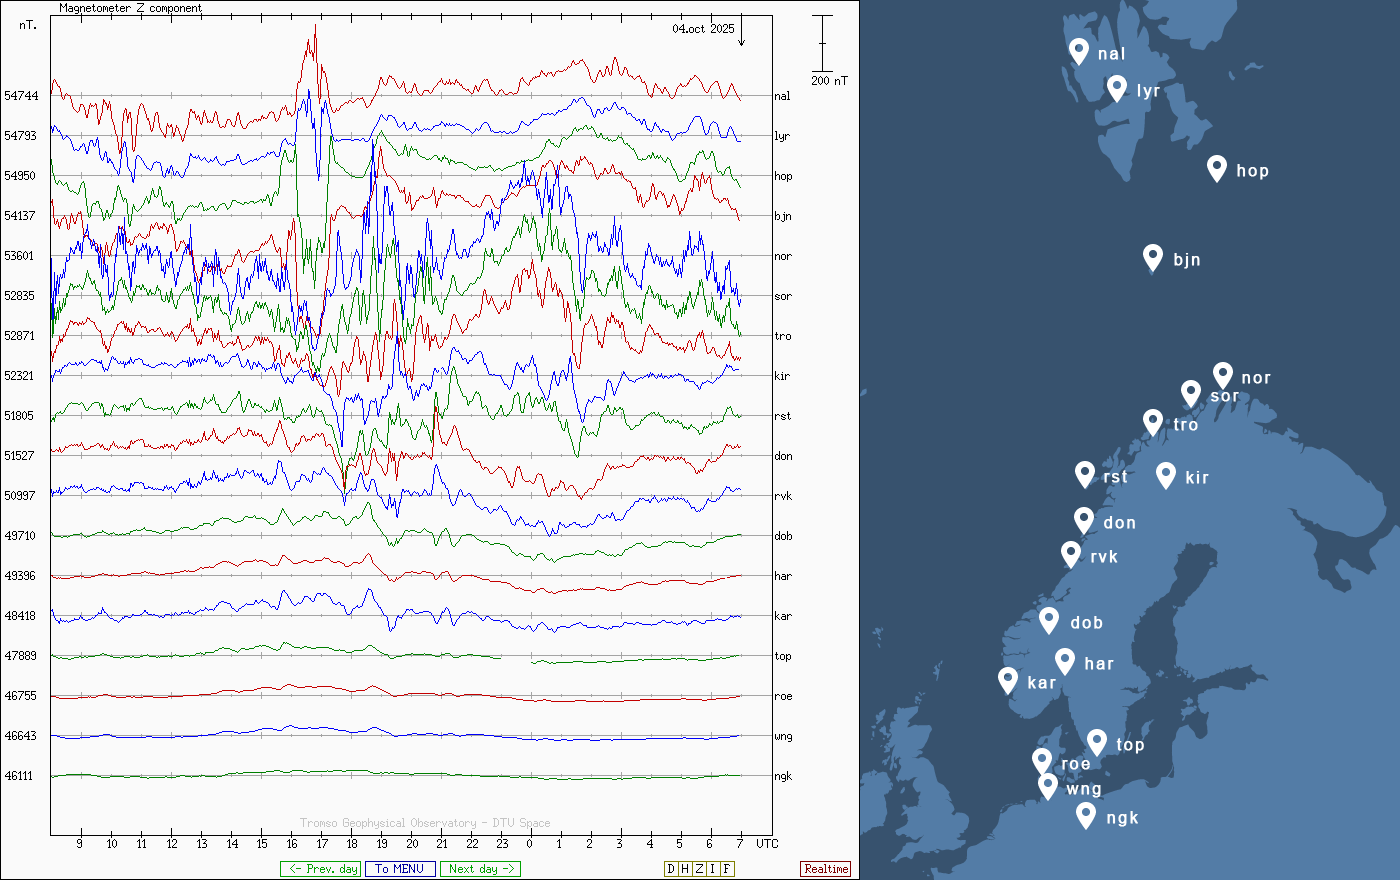1400x880 pixels.
Task: Select the bjn map pin
Action: [1153, 257]
